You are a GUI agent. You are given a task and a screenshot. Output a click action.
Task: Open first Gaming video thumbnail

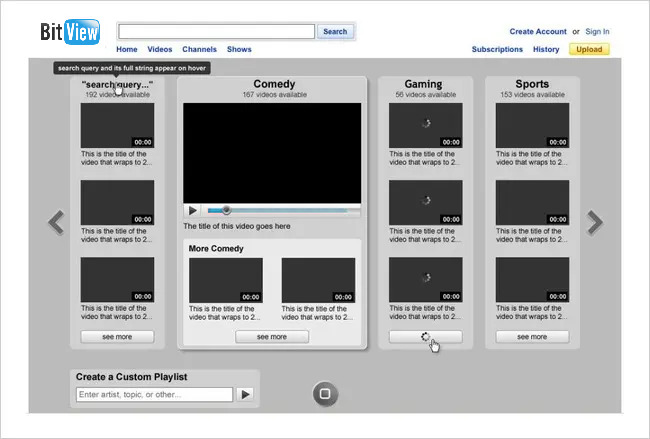click(x=426, y=125)
